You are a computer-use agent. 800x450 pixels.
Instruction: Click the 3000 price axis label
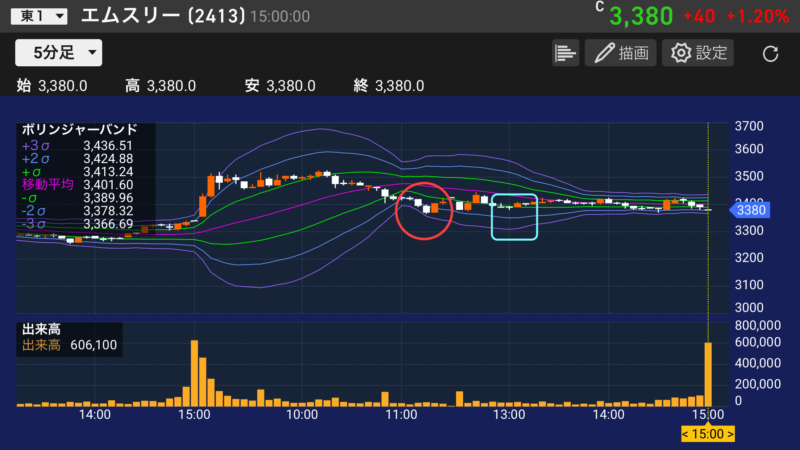click(749, 307)
